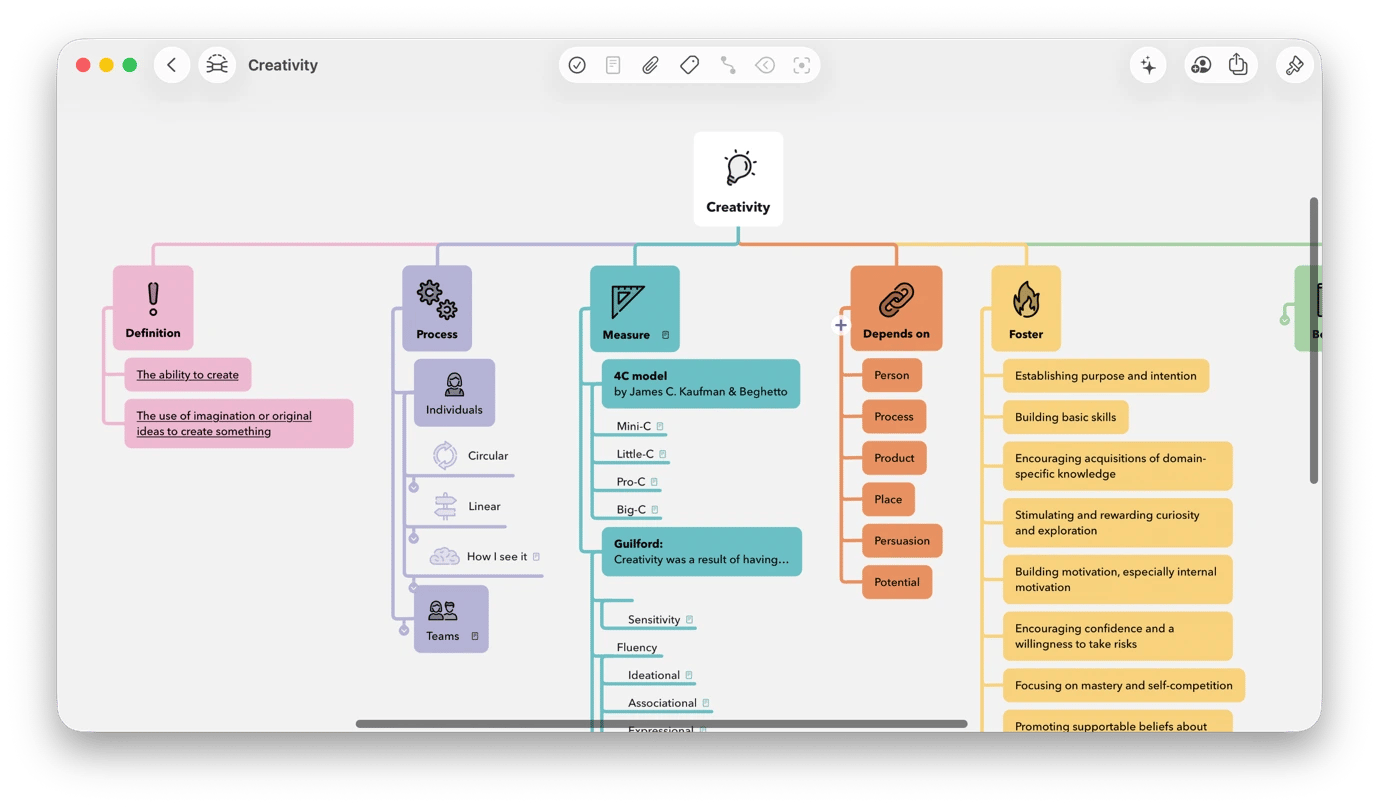Screen dimensions: 1379x807
Task: Click the ruler triangle icon on Measure
Action: (627, 300)
